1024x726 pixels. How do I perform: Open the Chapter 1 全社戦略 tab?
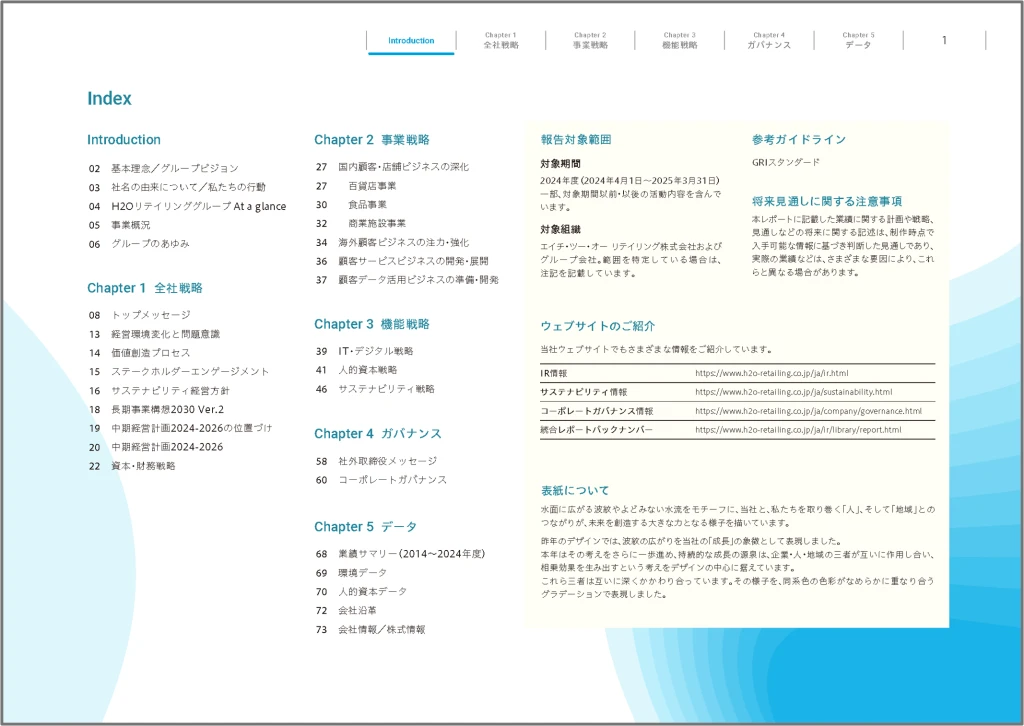click(x=500, y=40)
